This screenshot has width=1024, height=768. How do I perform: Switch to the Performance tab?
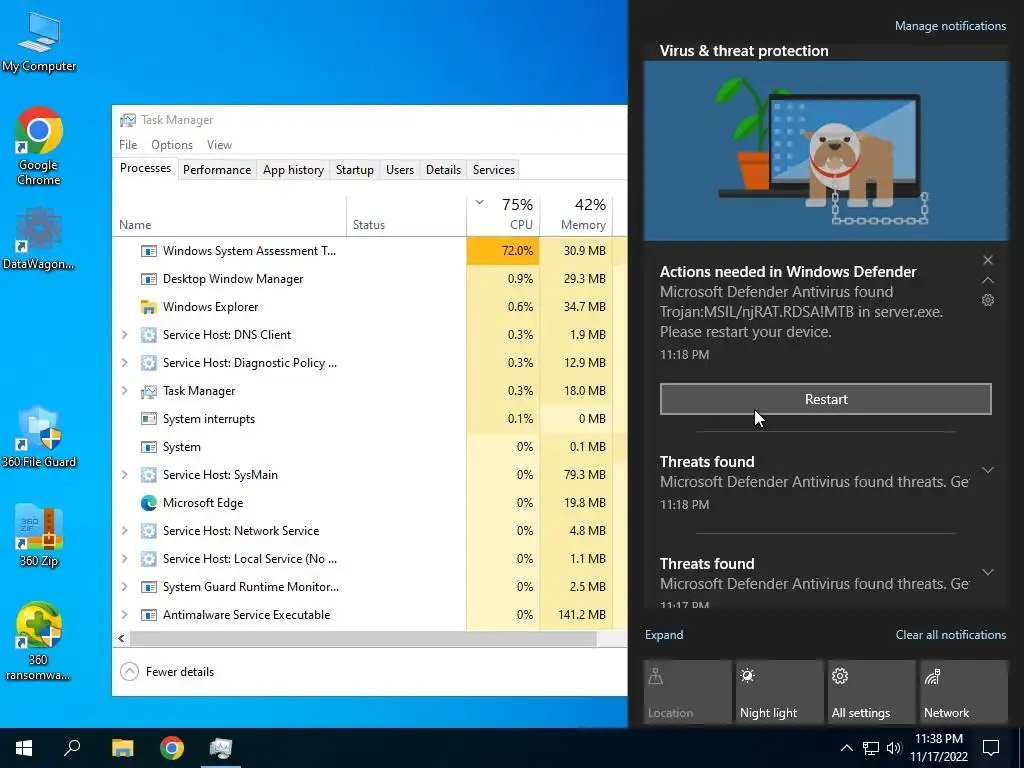click(217, 170)
